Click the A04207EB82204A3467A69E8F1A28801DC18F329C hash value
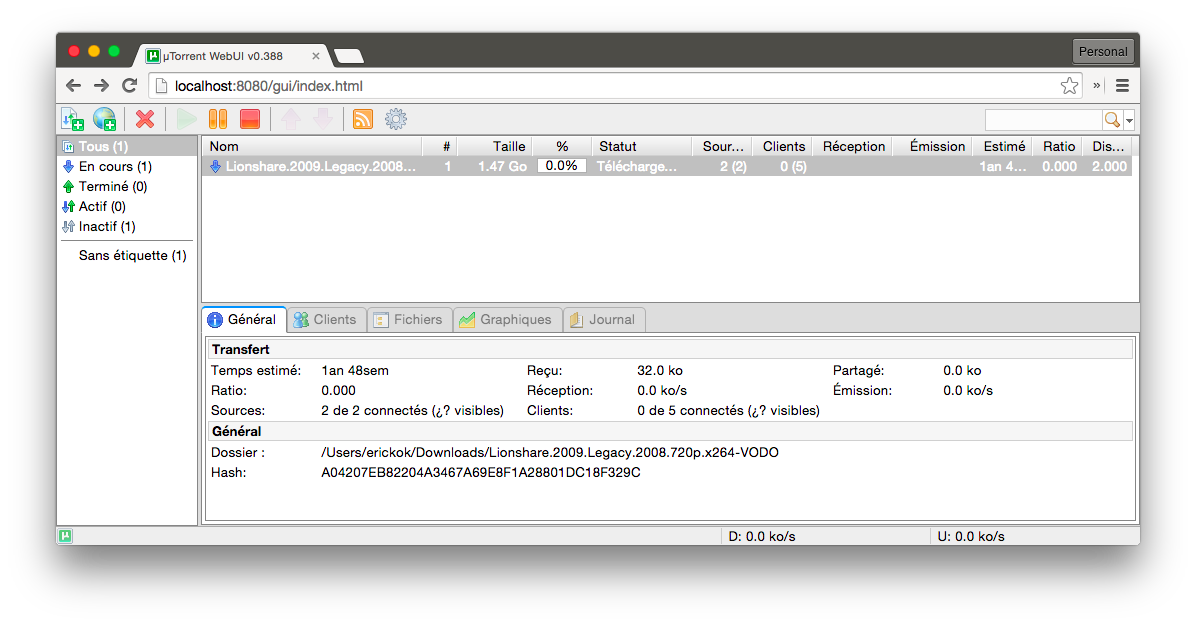Screen dimensions: 1196x625 coord(481,472)
